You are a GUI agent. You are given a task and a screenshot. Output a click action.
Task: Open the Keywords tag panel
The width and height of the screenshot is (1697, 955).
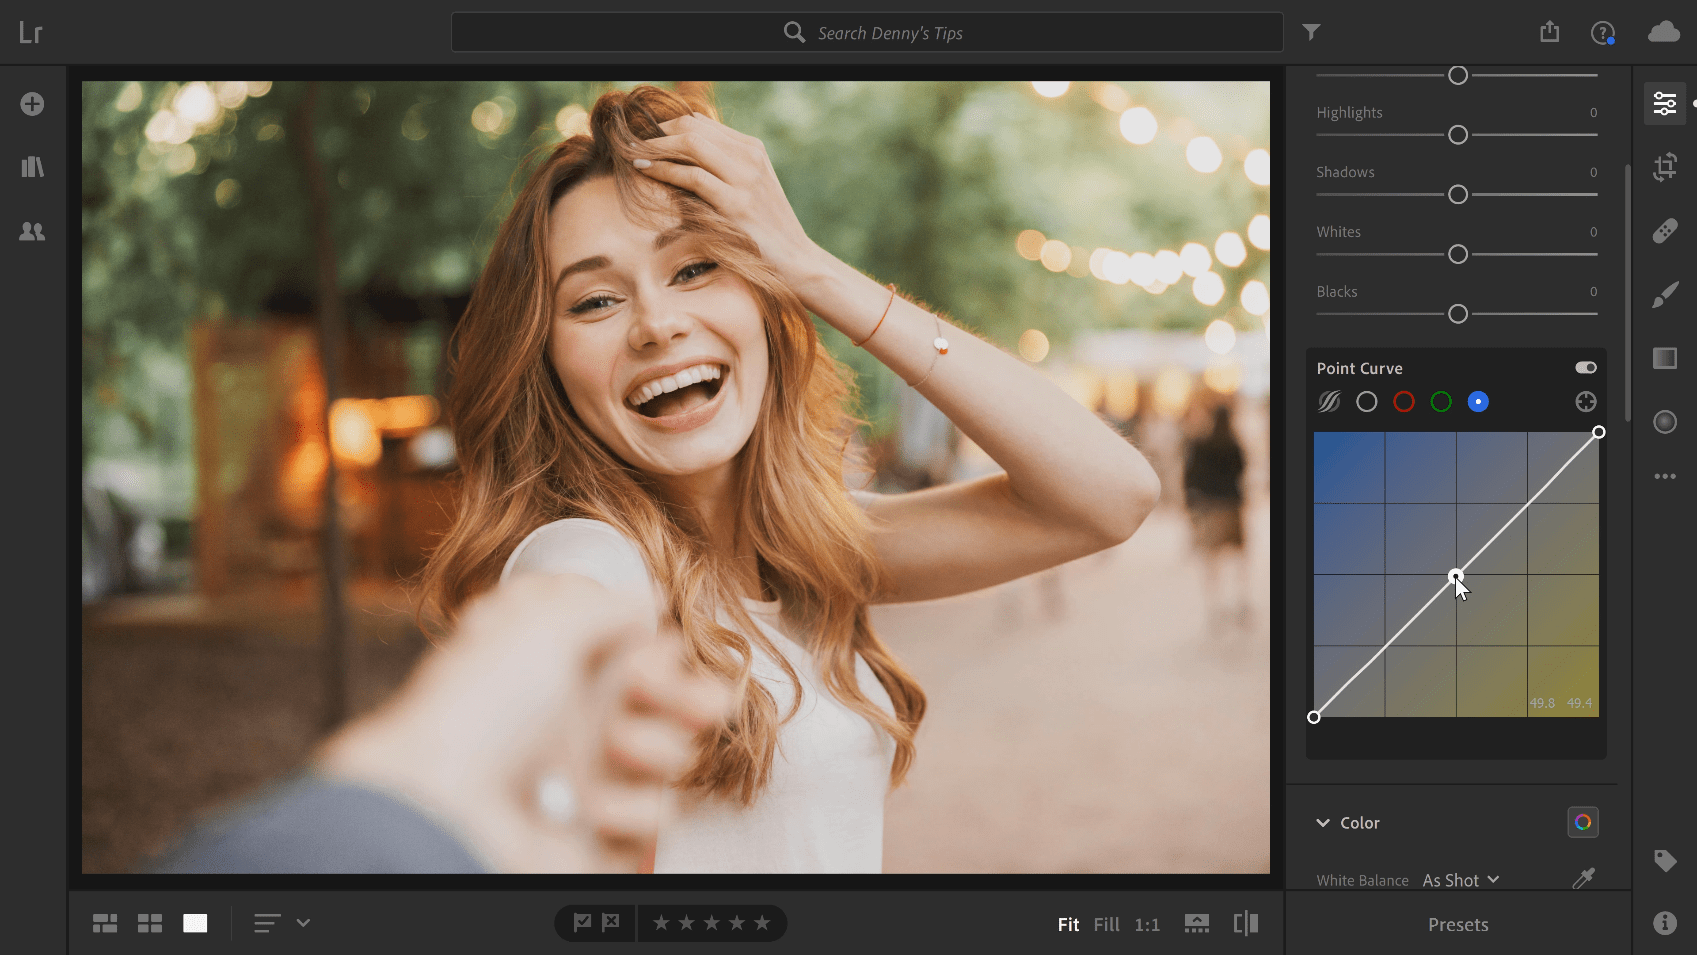[x=1665, y=860]
